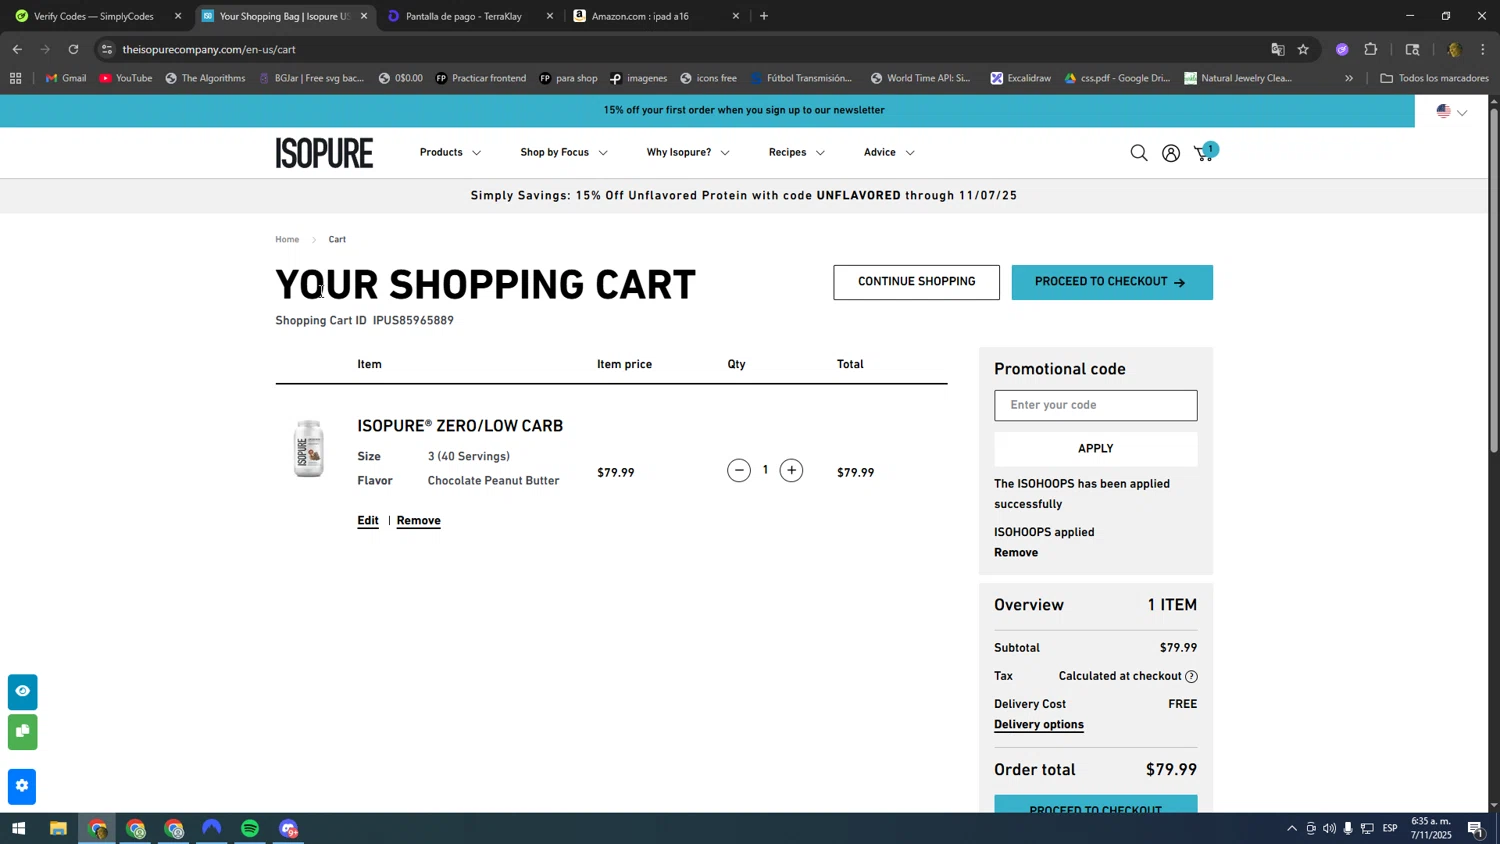
Task: Click the Home breadcrumb link
Action: pos(287,240)
